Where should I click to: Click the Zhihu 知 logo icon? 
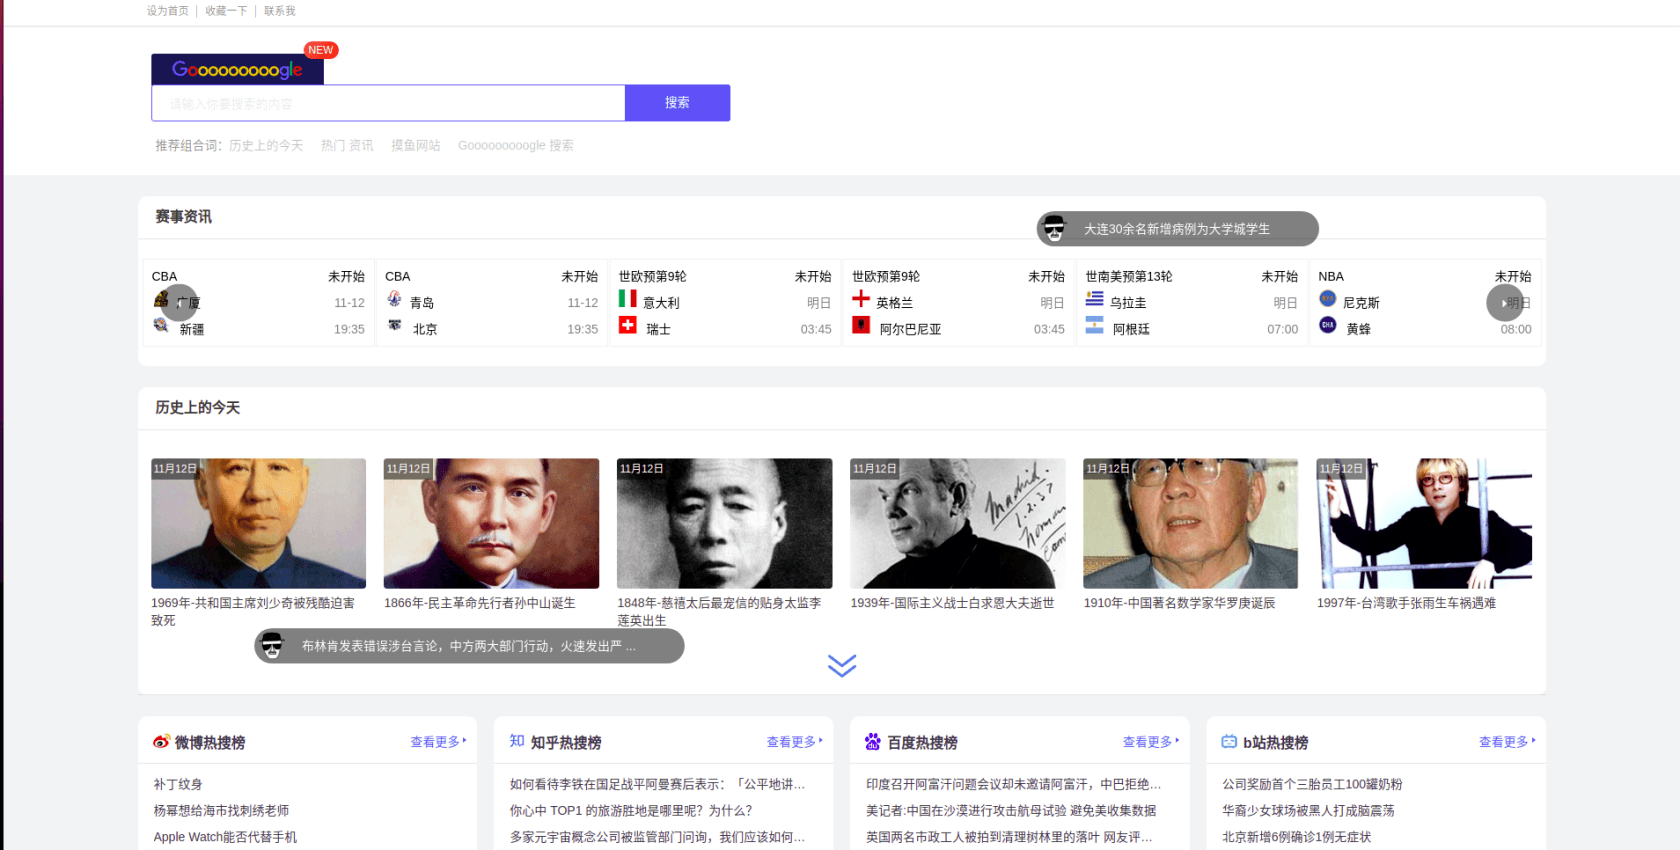coord(517,741)
